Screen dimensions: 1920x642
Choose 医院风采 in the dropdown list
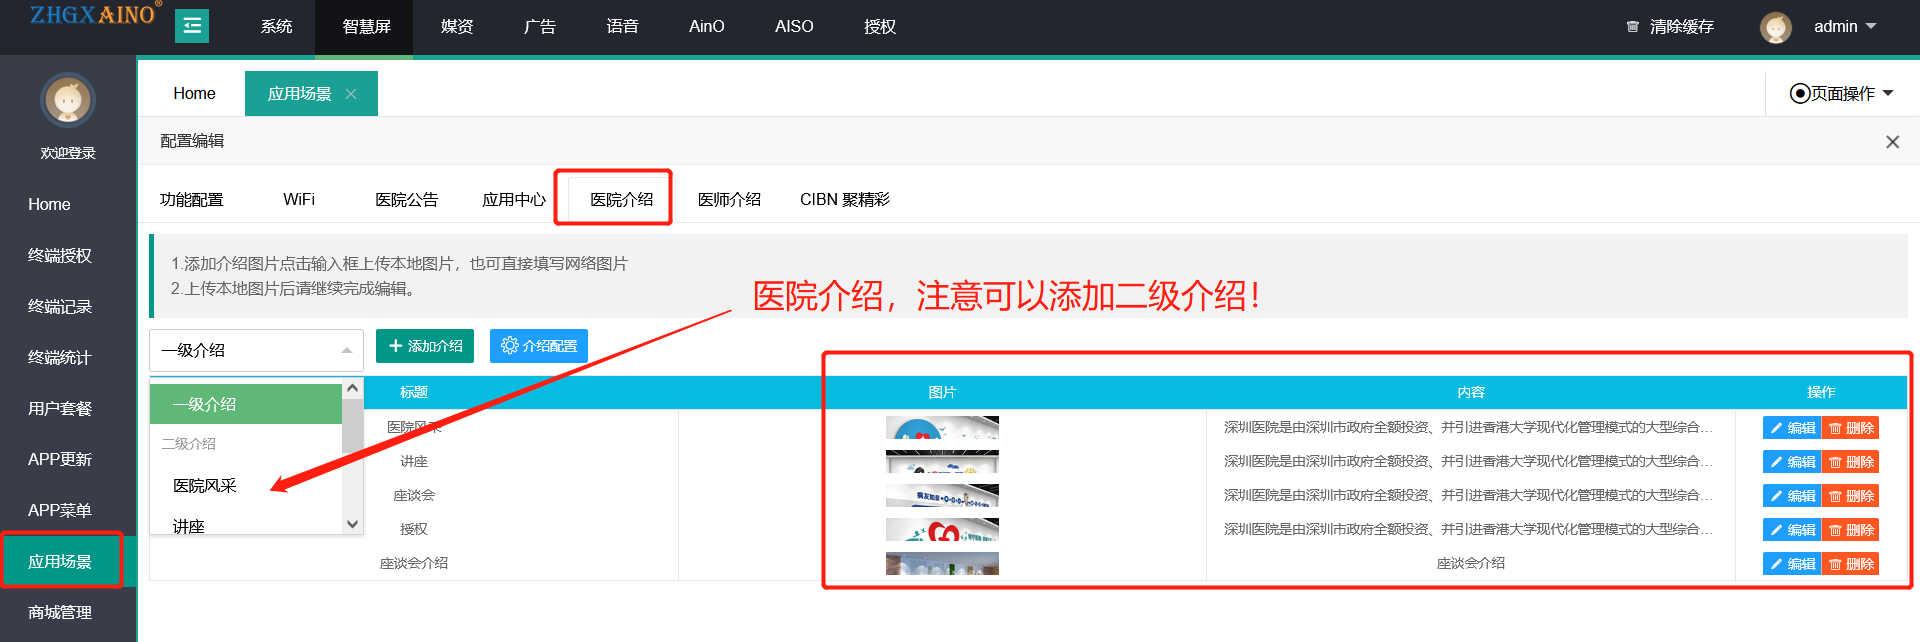(205, 486)
